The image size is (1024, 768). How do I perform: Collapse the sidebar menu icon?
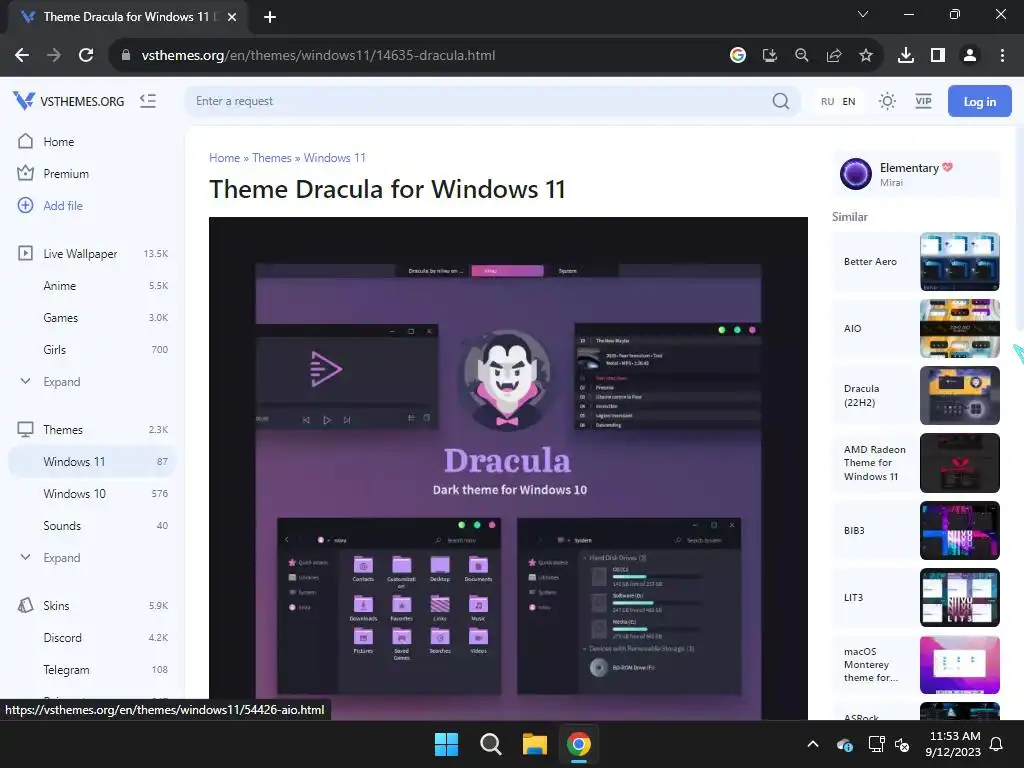(148, 101)
